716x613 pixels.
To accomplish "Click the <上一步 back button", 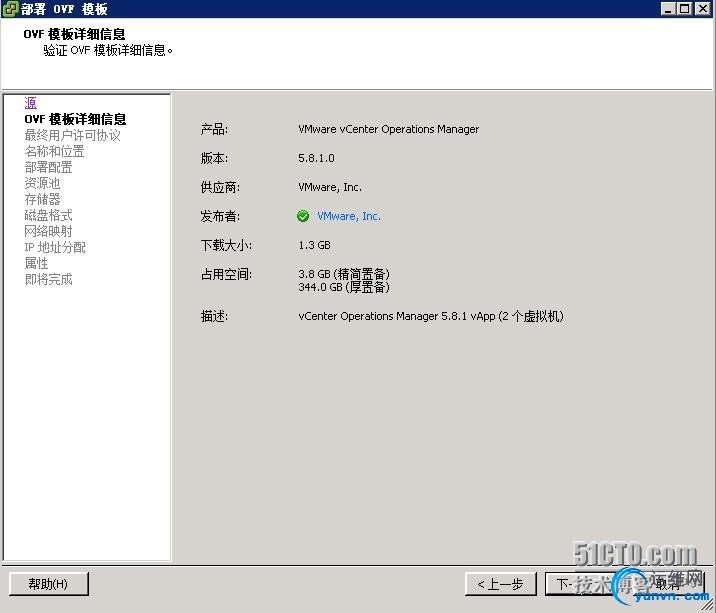I will pos(500,584).
